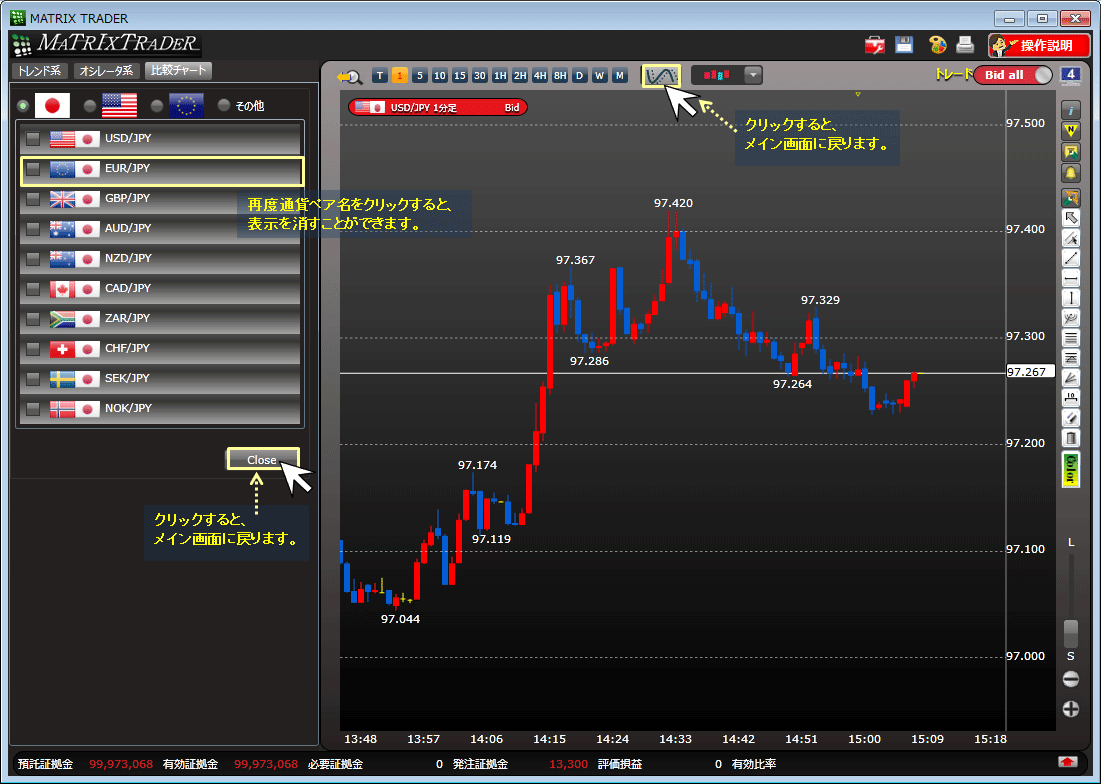The width and height of the screenshot is (1101, 784).
Task: Click the orange expand chart icon
Action: tap(1071, 197)
